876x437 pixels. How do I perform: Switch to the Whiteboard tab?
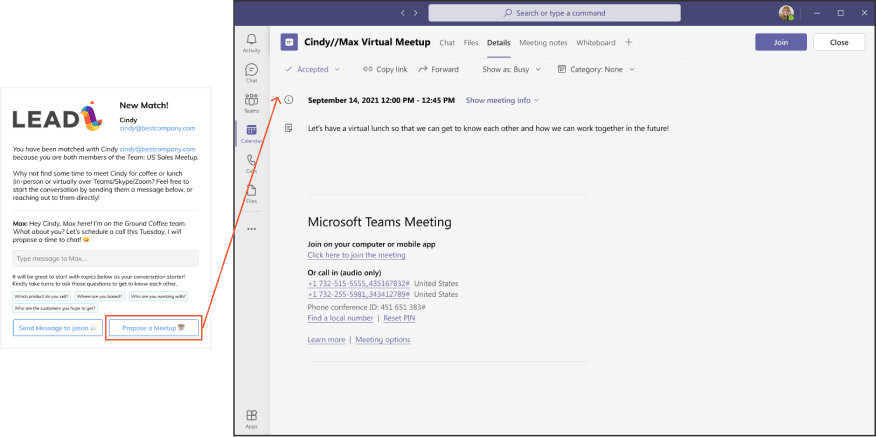(x=596, y=43)
